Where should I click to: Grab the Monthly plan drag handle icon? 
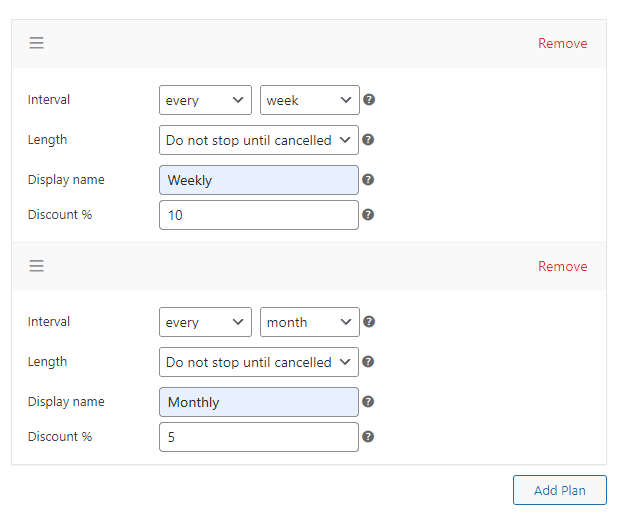36,265
